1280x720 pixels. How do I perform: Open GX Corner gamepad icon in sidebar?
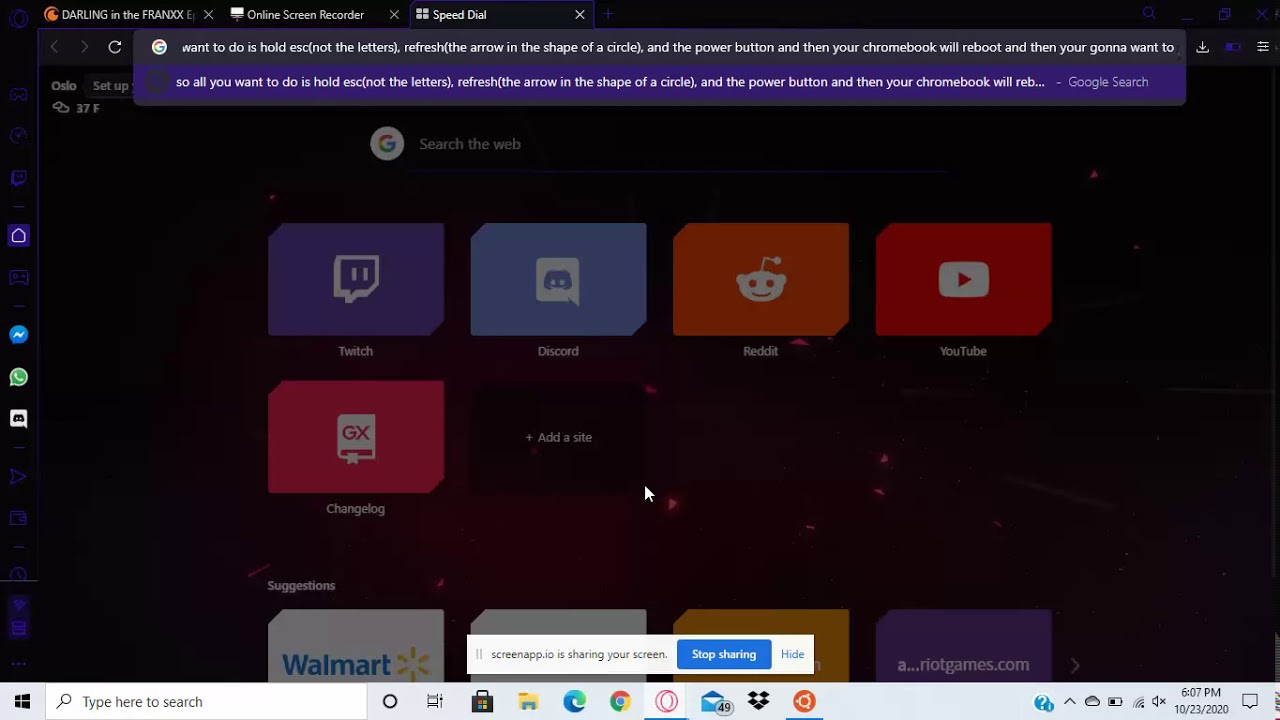click(18, 95)
